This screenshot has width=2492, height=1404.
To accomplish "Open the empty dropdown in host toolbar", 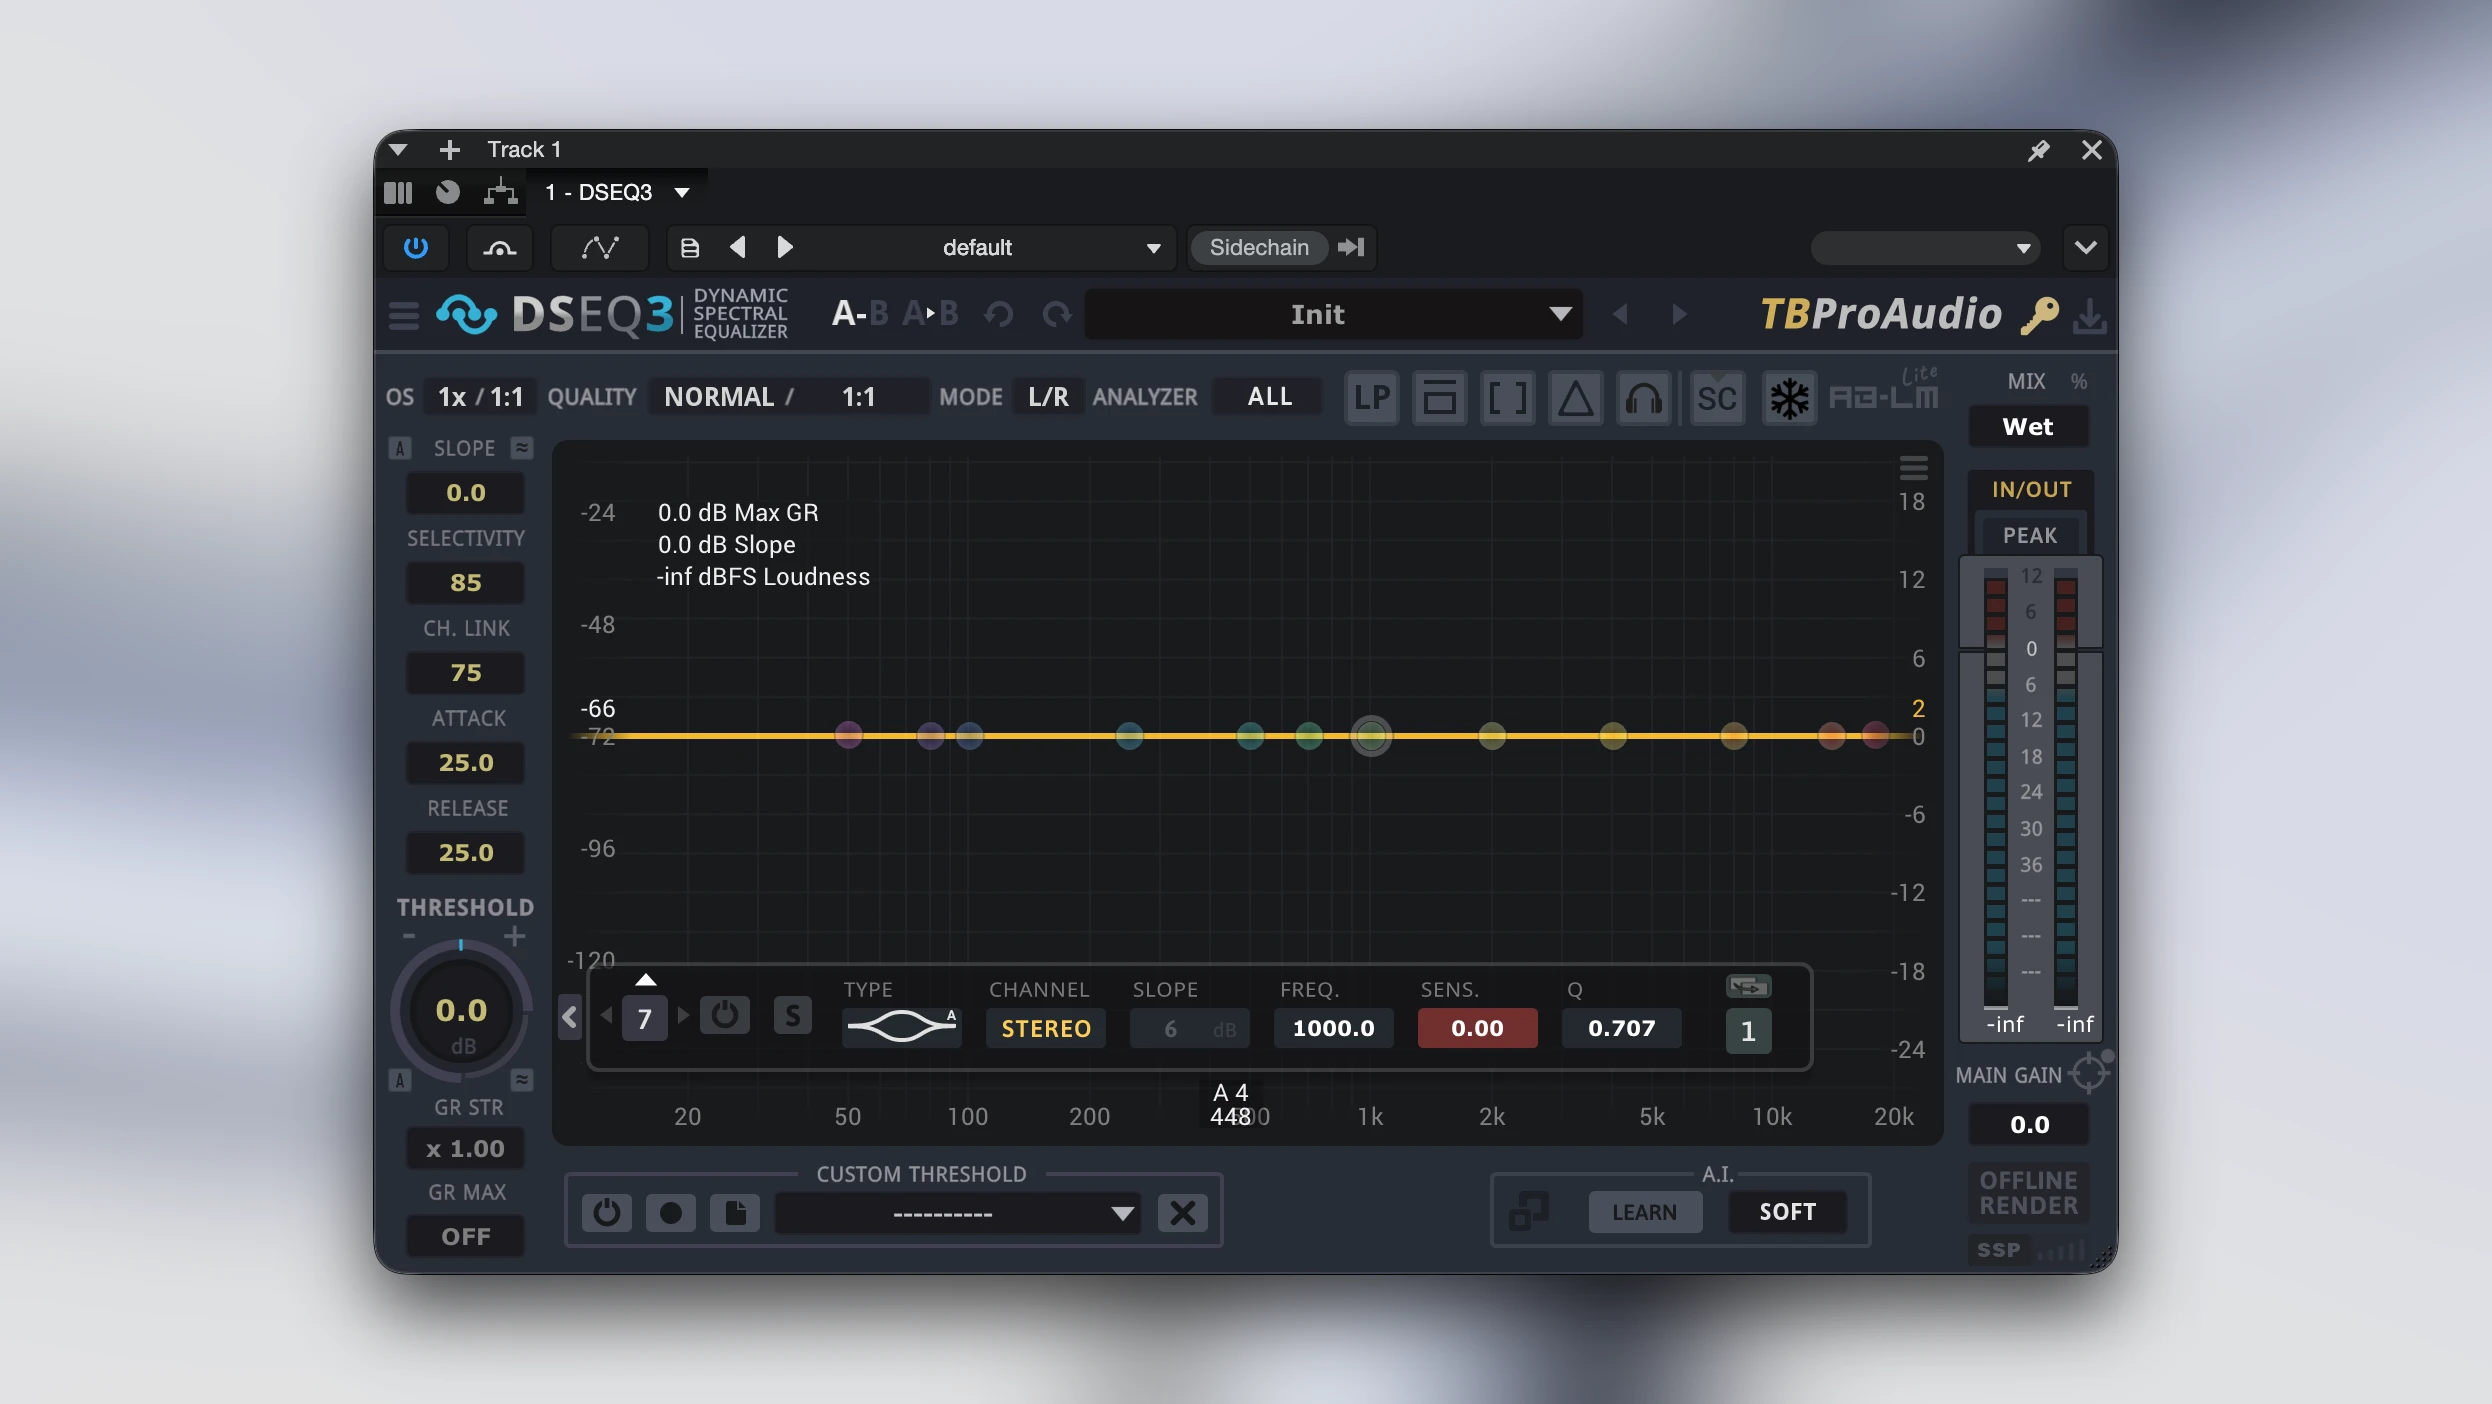I will 1926,247.
